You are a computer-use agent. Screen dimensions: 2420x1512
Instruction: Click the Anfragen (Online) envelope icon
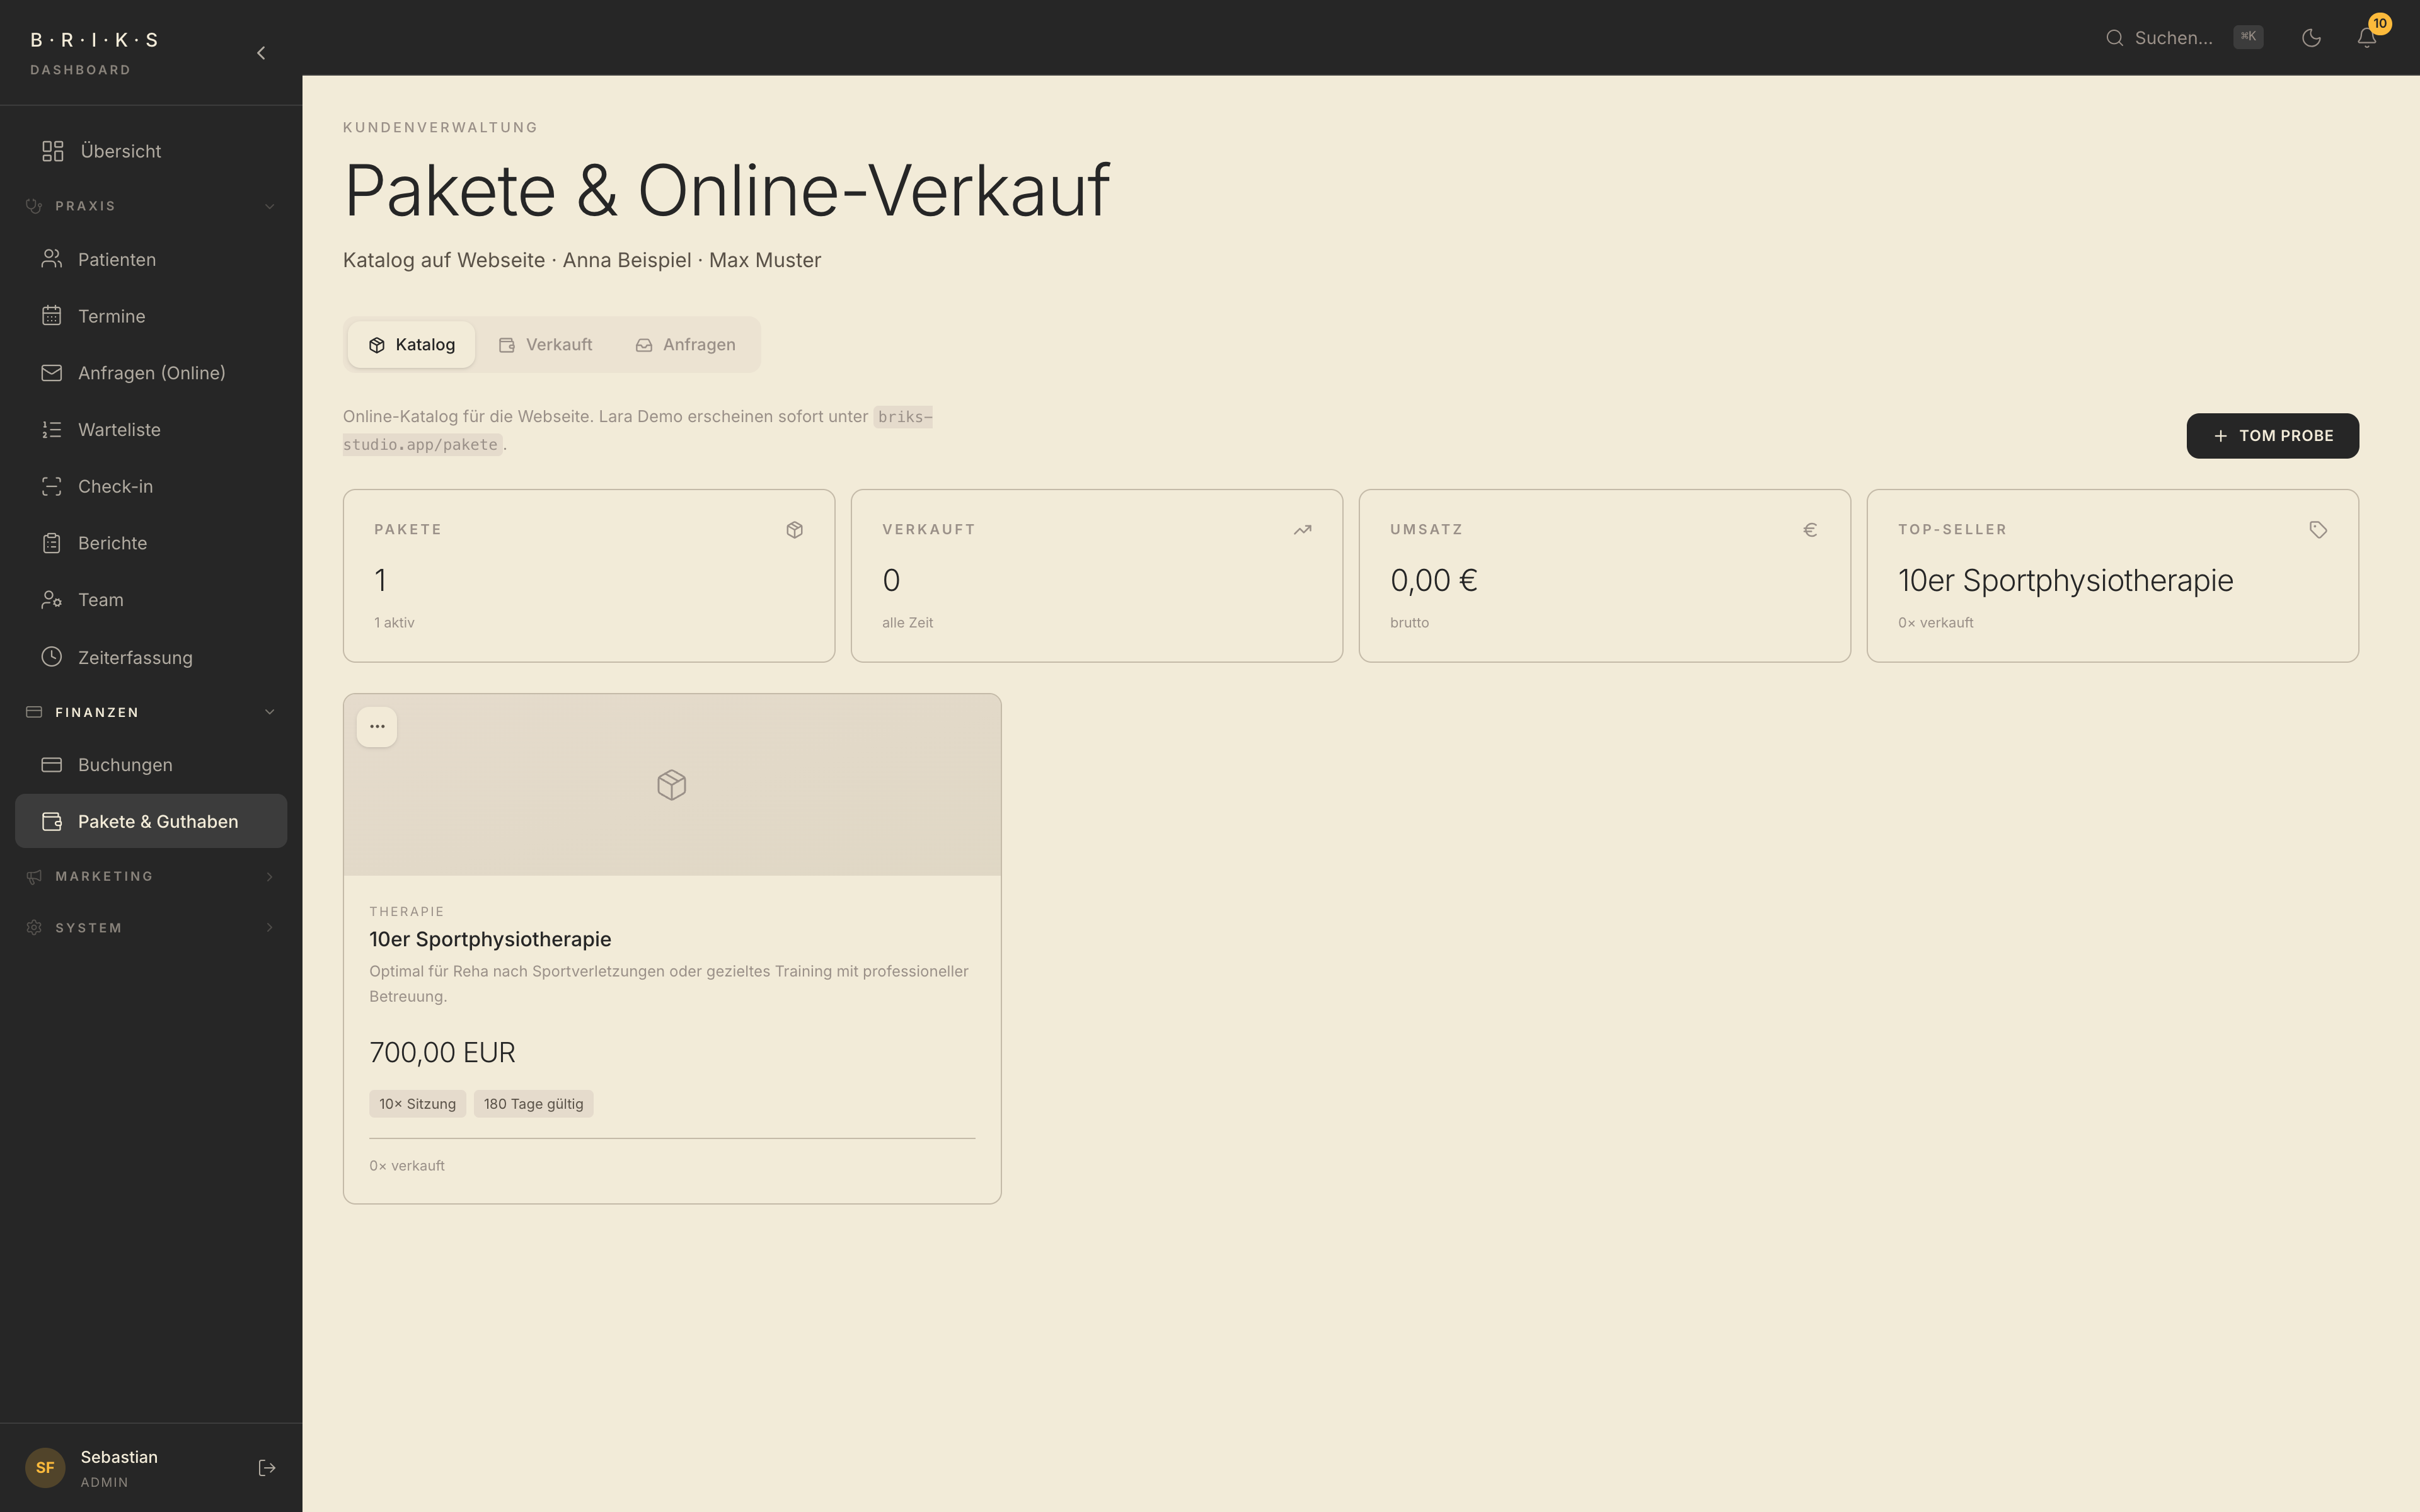point(52,373)
